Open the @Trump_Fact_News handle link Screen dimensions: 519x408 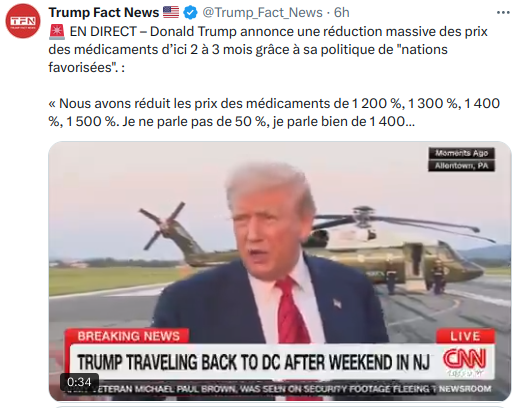click(262, 13)
